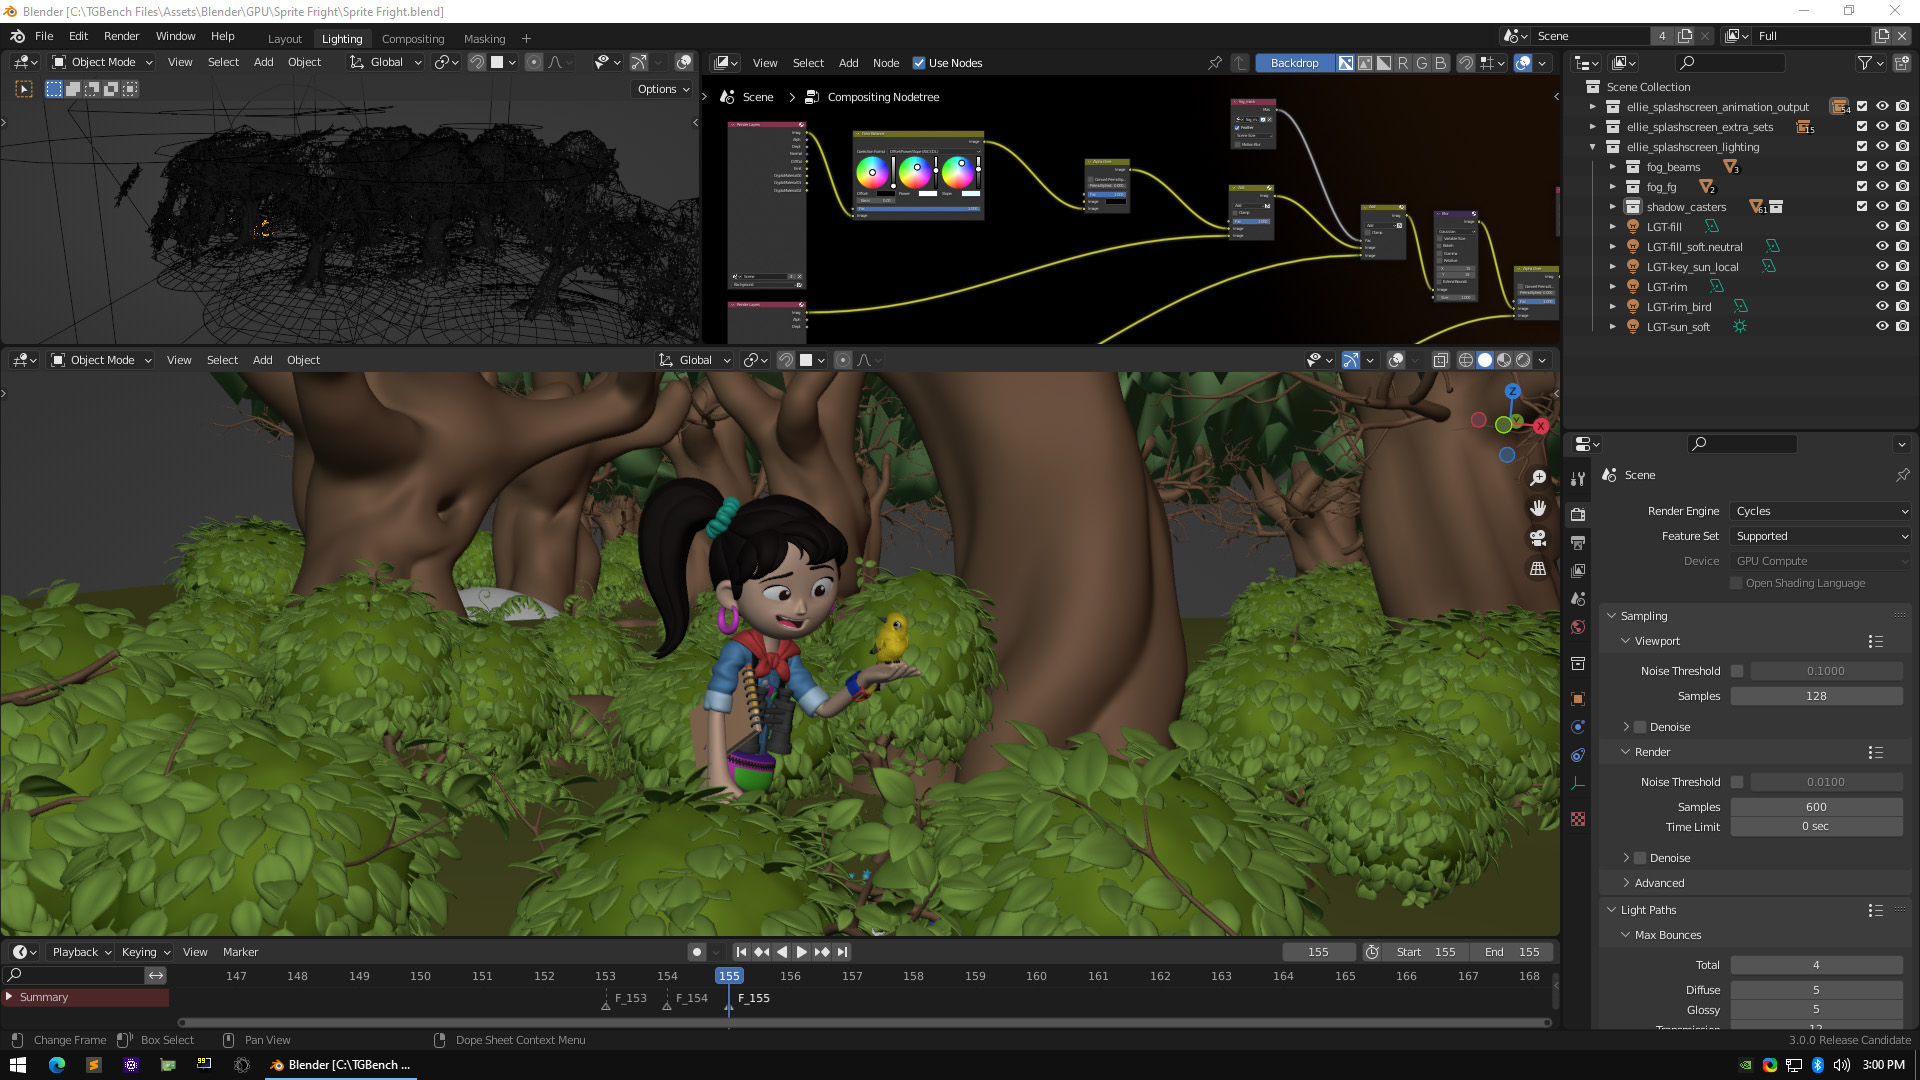This screenshot has height=1080, width=1920.
Task: Open the Object Constraints properties tab
Action: click(x=1578, y=755)
